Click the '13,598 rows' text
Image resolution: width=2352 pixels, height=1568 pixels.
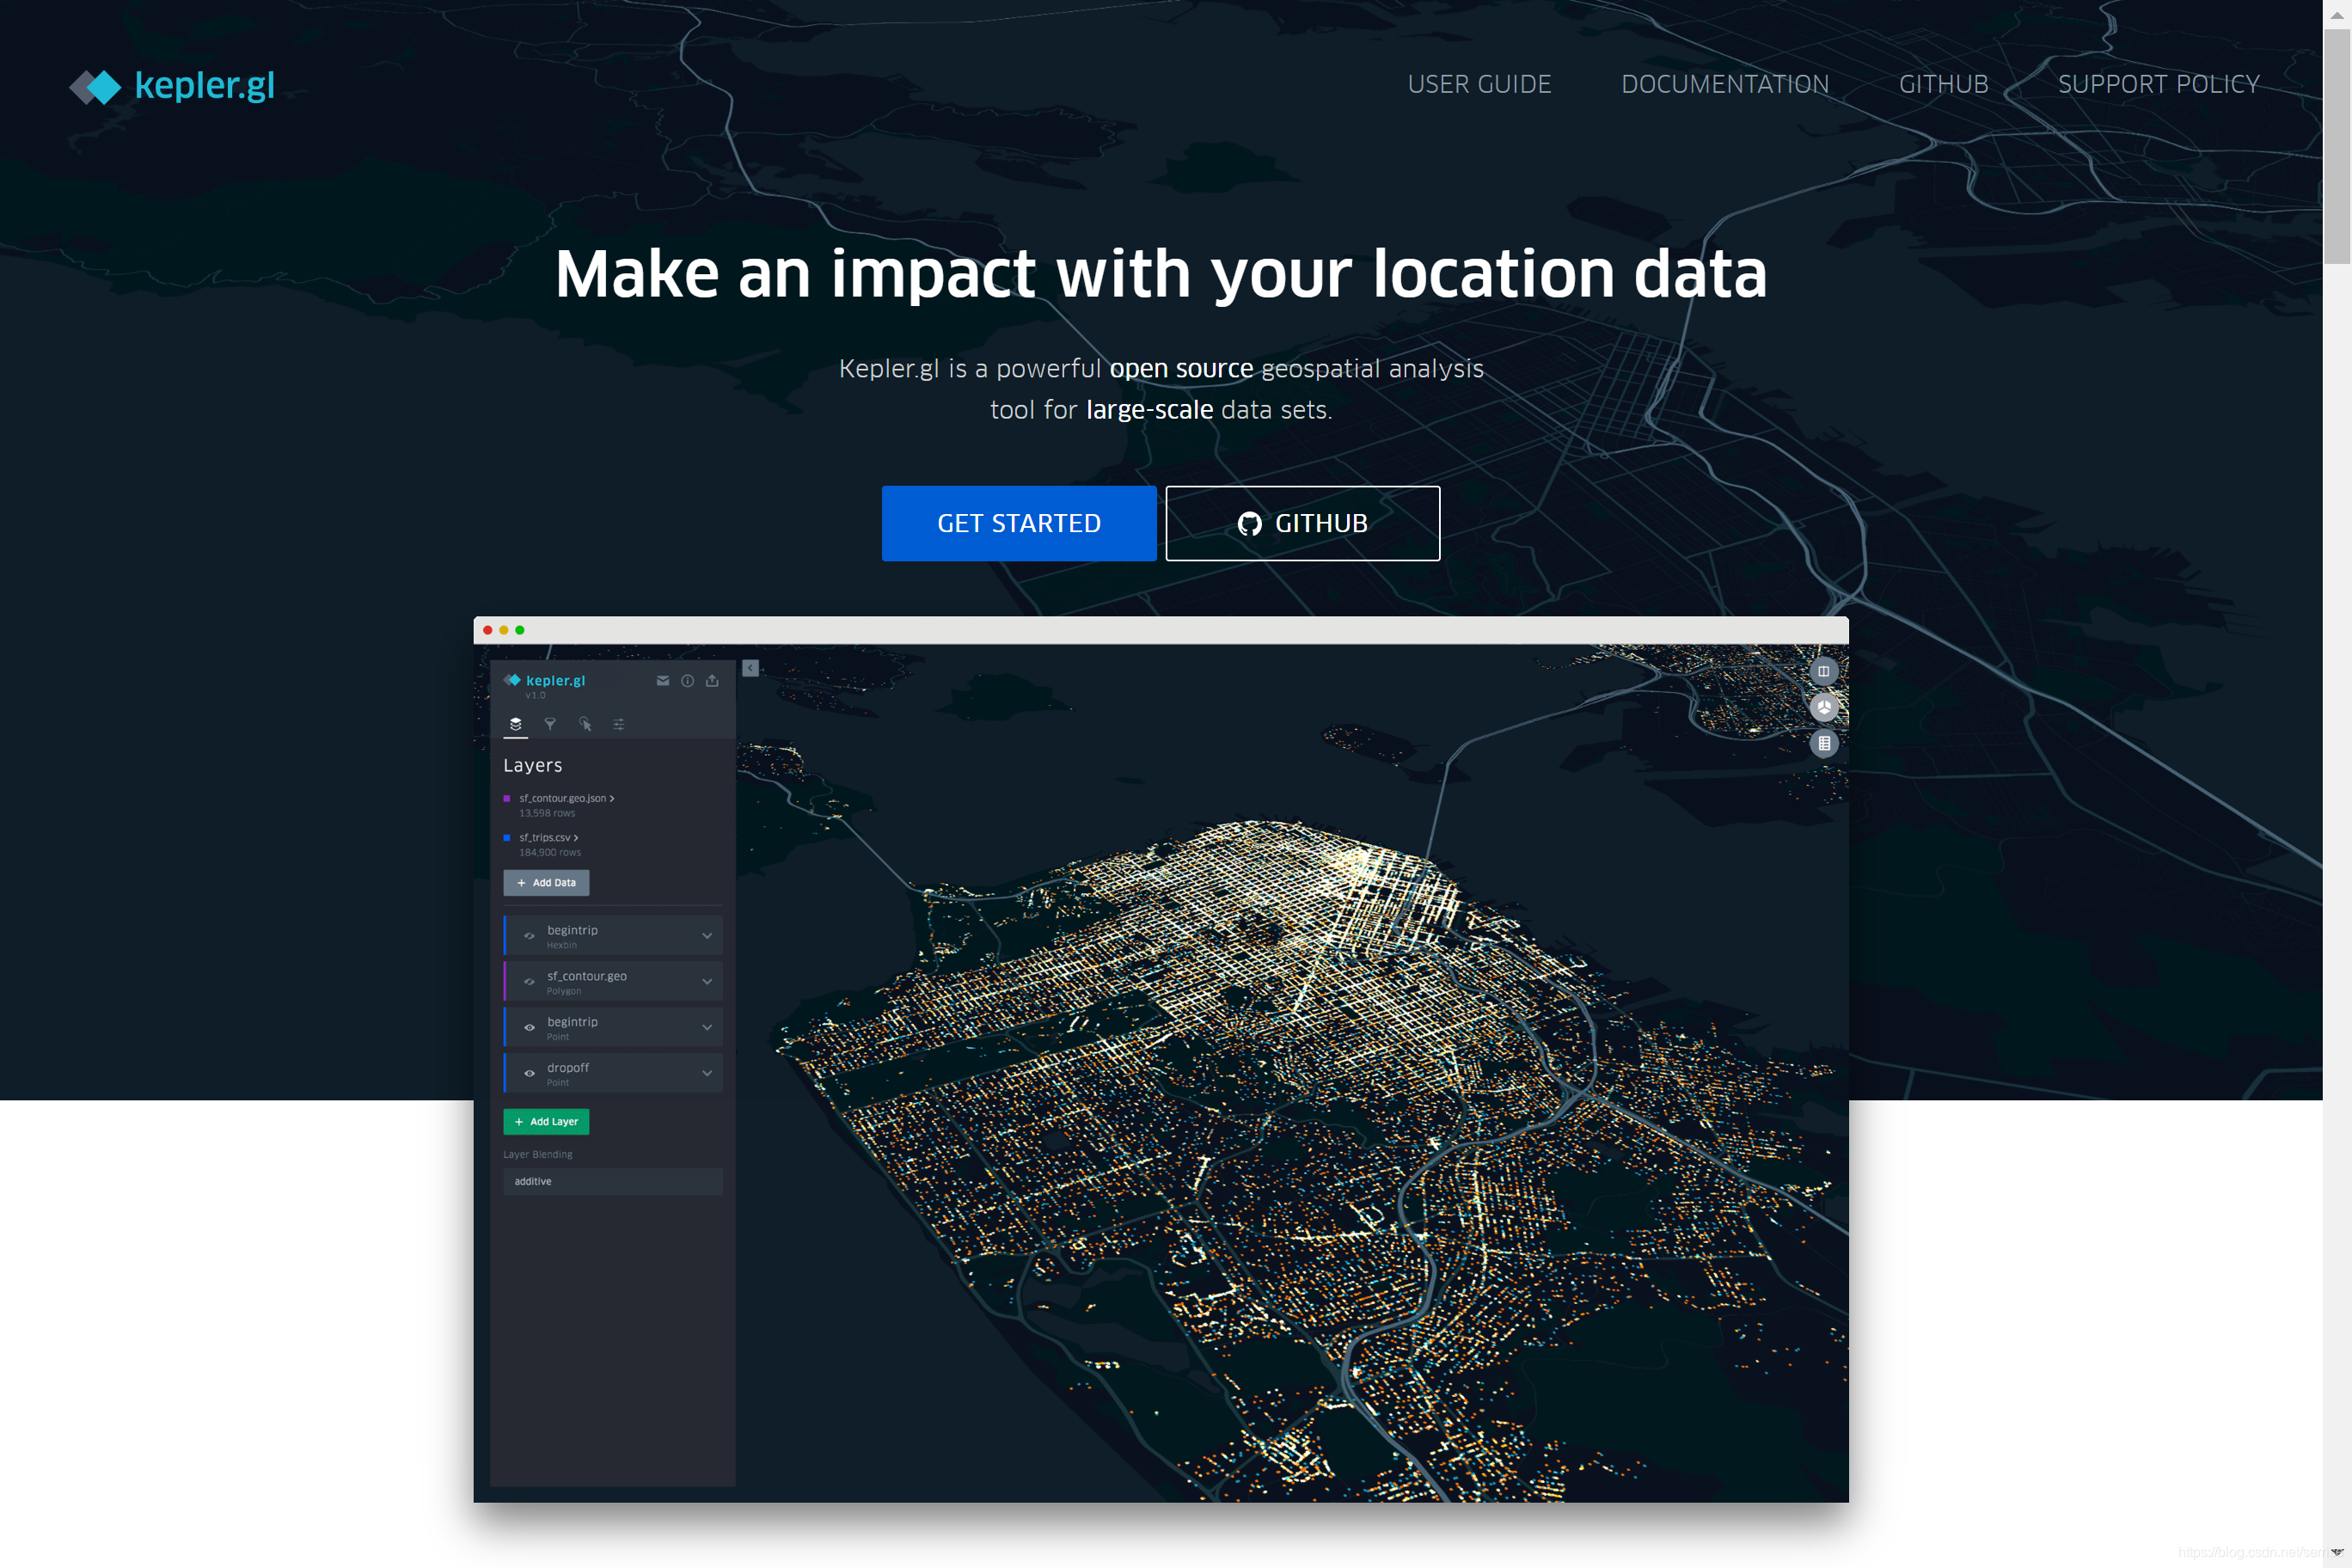point(547,813)
